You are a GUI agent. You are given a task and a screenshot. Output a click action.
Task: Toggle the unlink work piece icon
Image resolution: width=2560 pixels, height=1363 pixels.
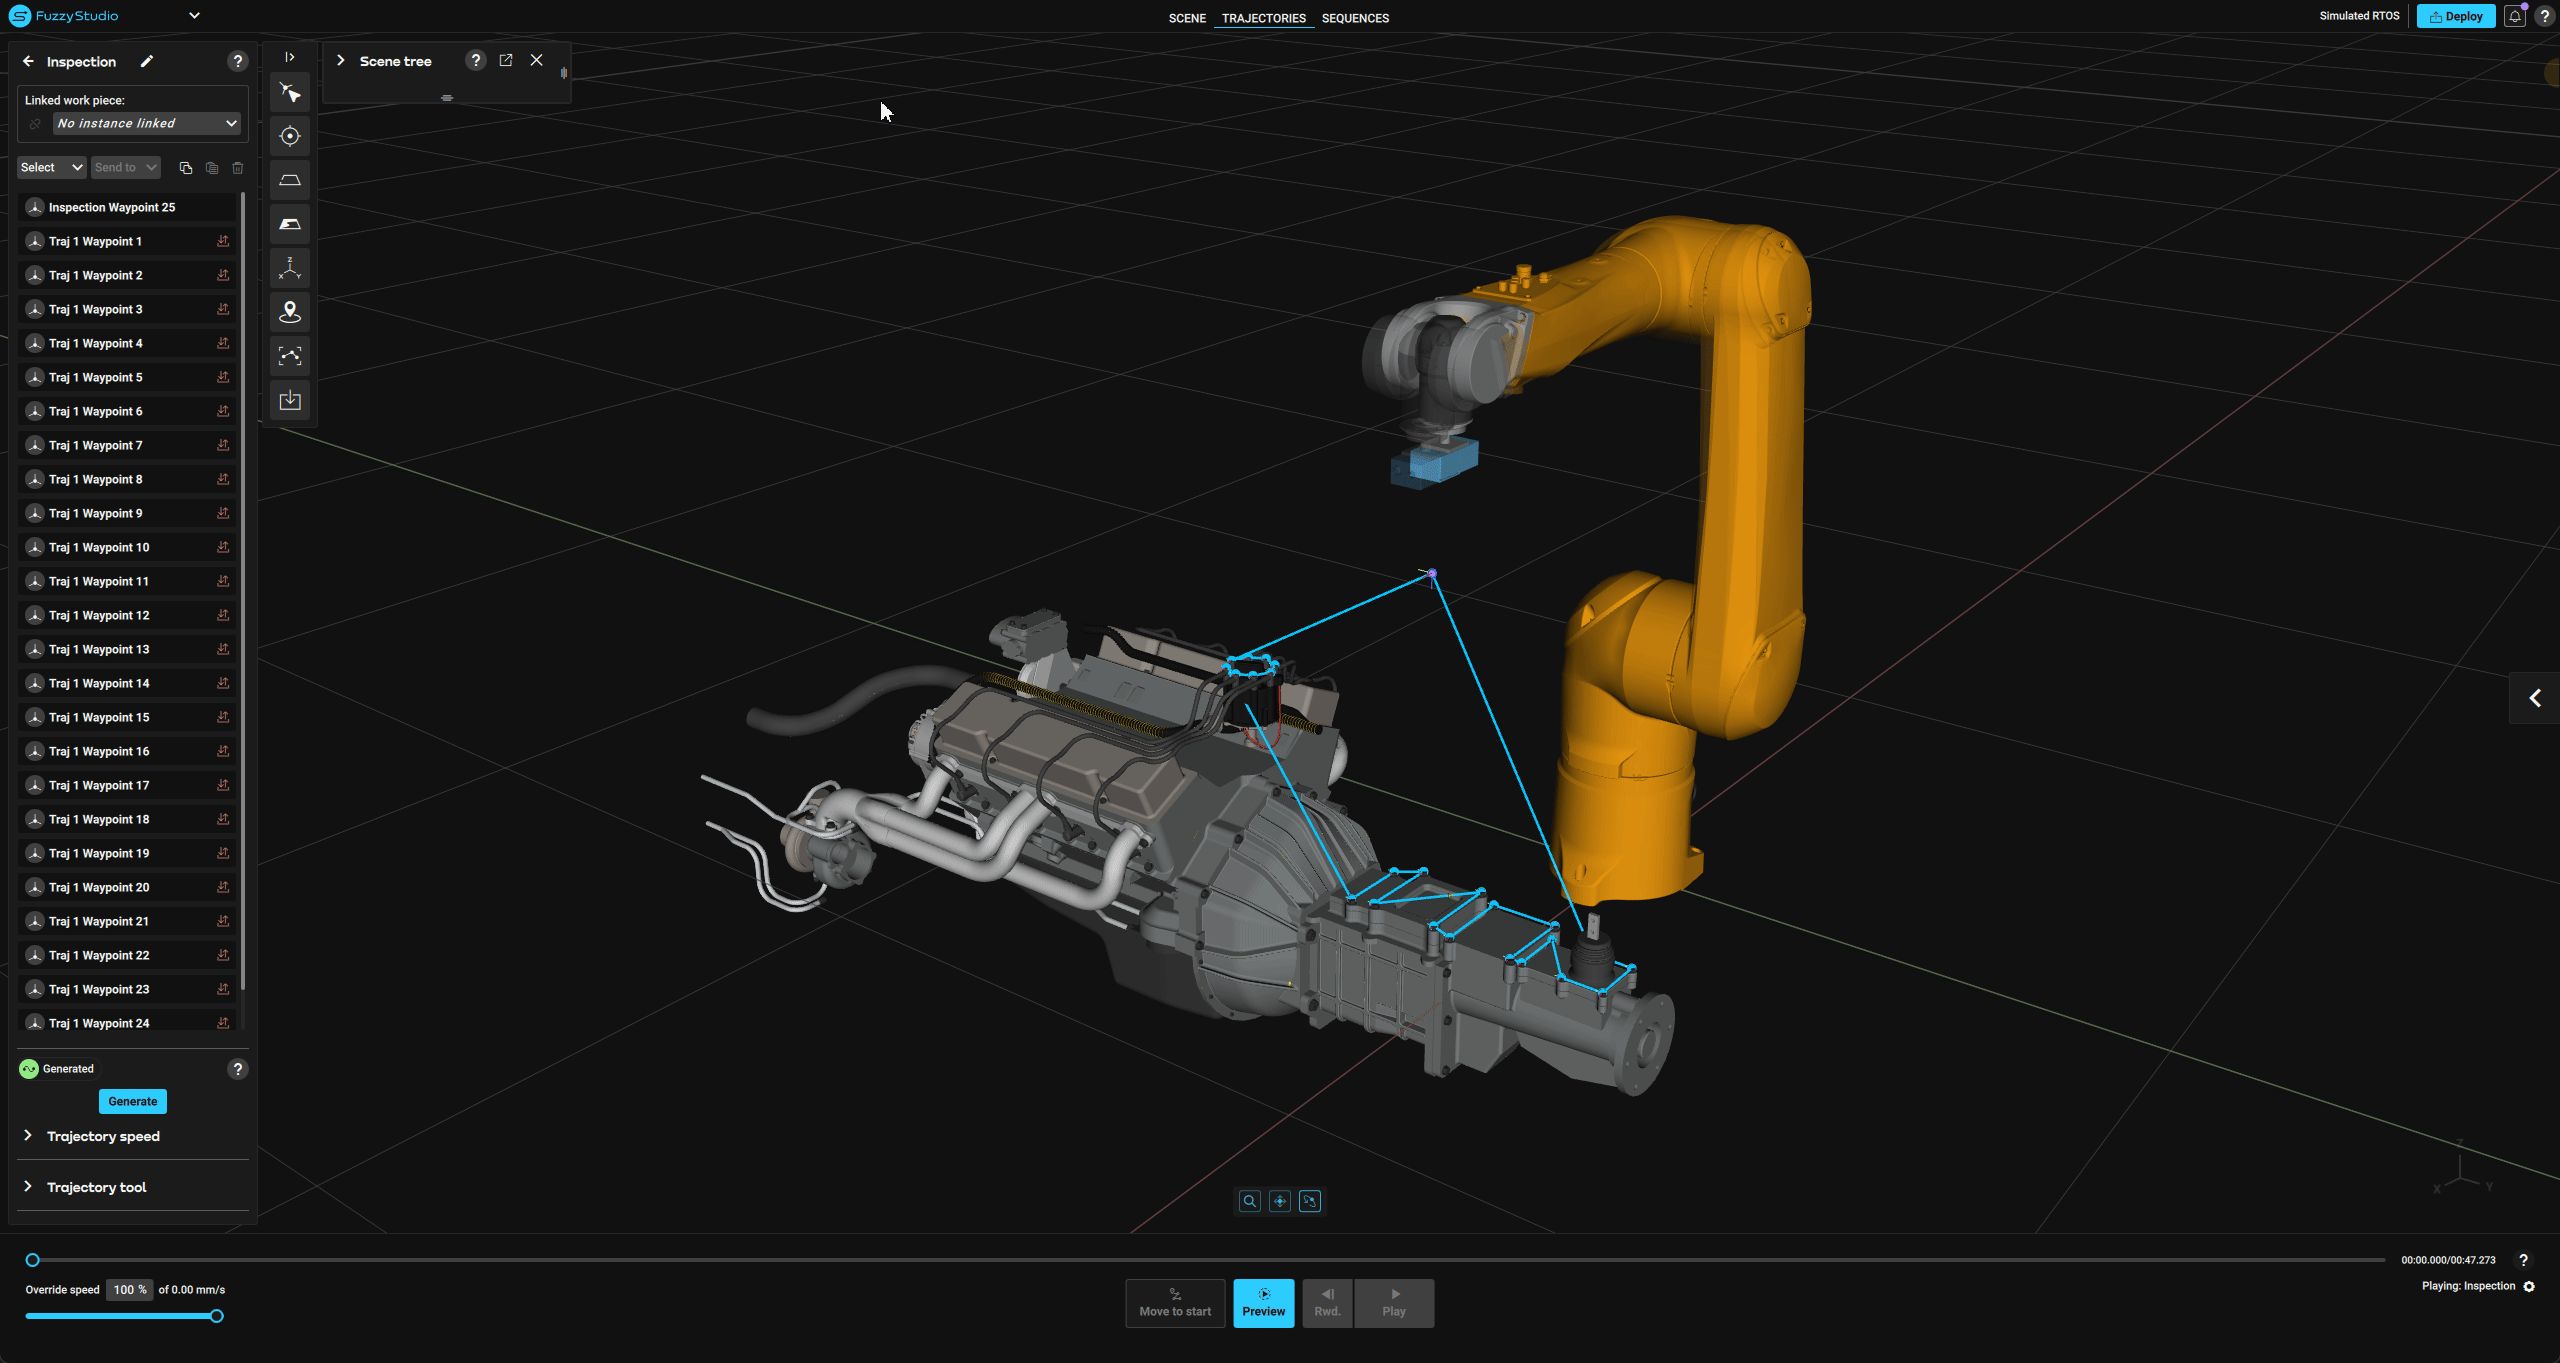35,123
